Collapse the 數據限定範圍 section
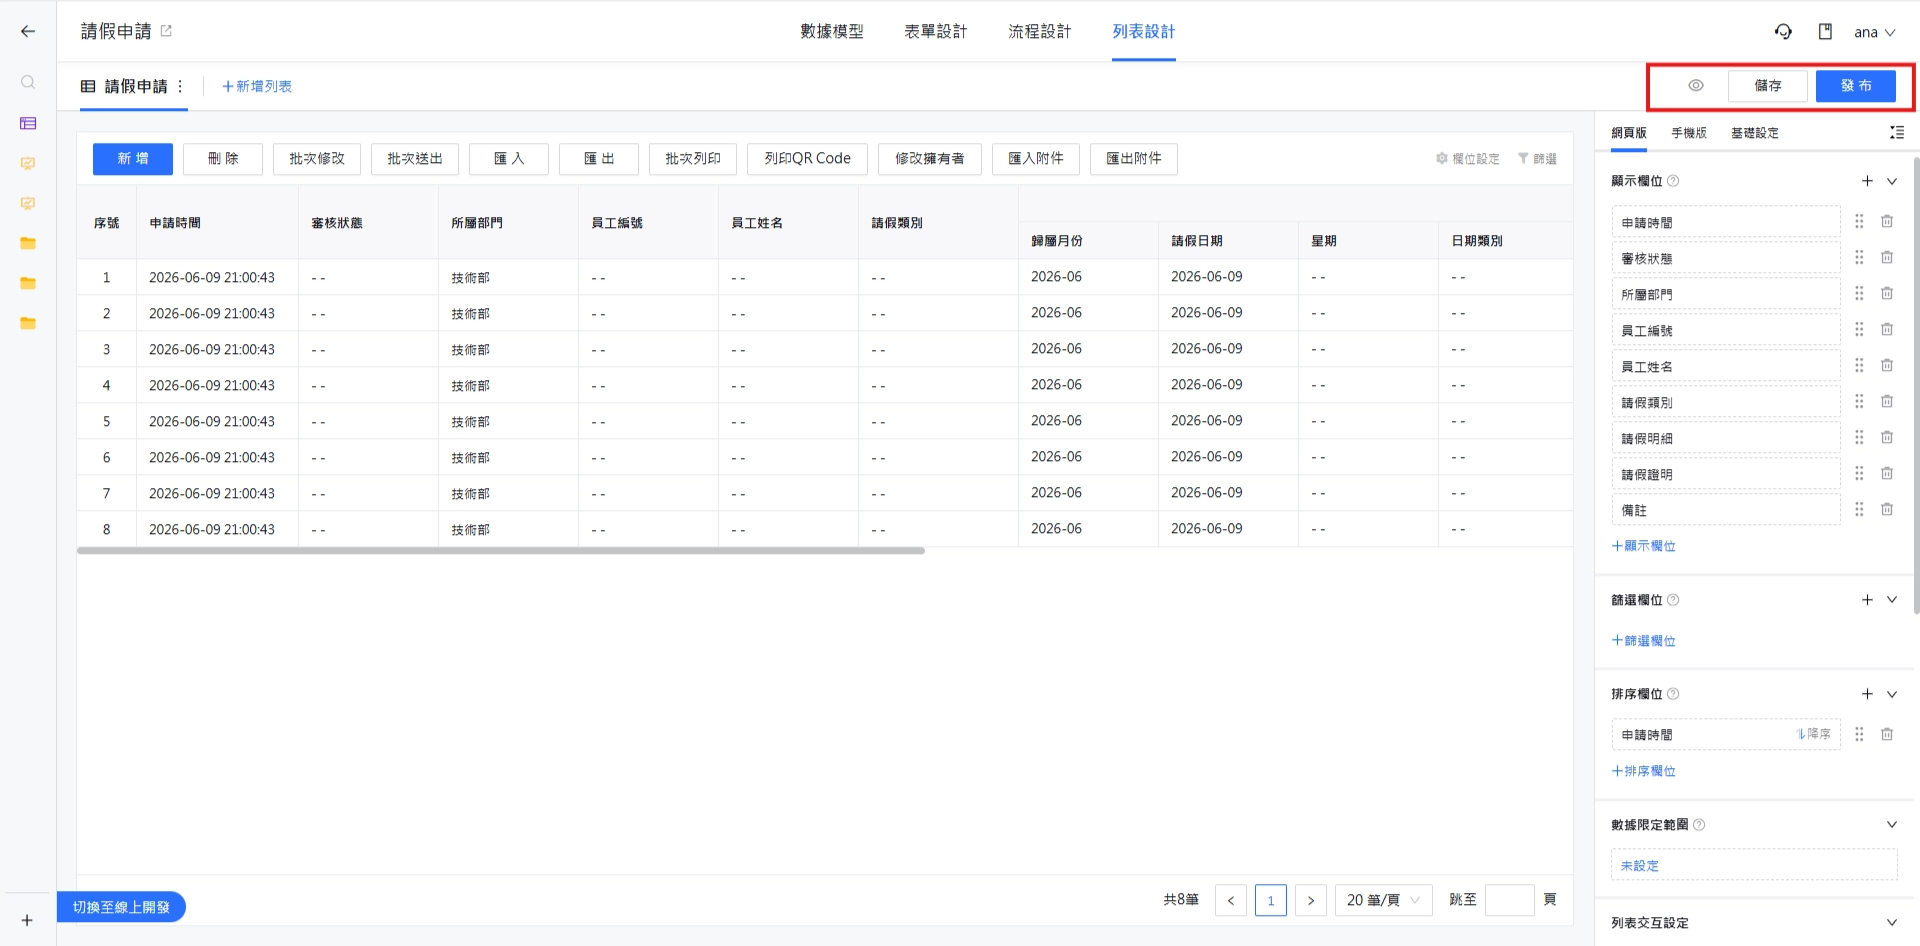This screenshot has height=946, width=1920. (x=1892, y=825)
